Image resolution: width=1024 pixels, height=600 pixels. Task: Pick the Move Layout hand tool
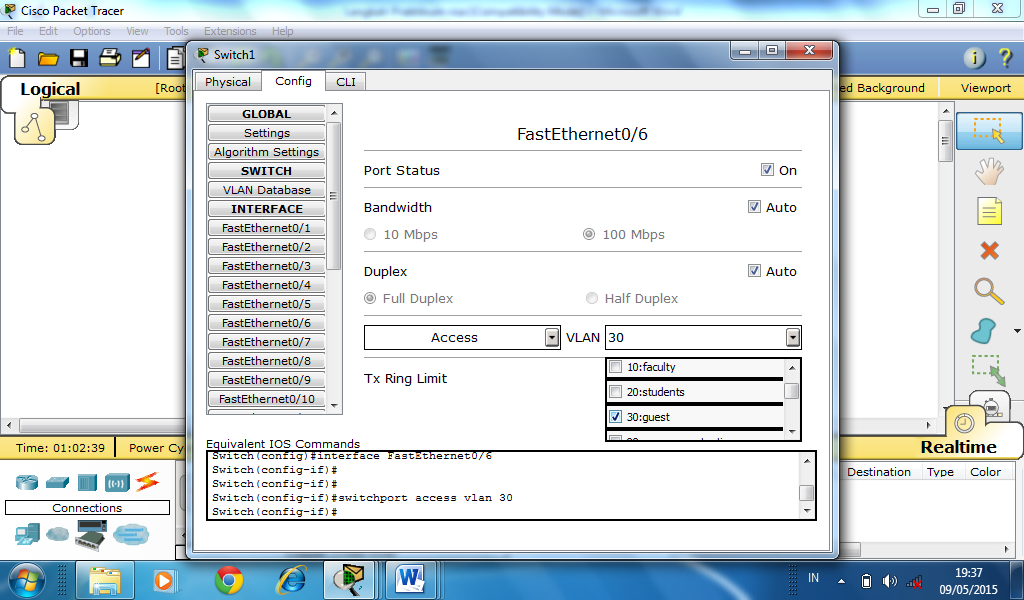coord(989,172)
